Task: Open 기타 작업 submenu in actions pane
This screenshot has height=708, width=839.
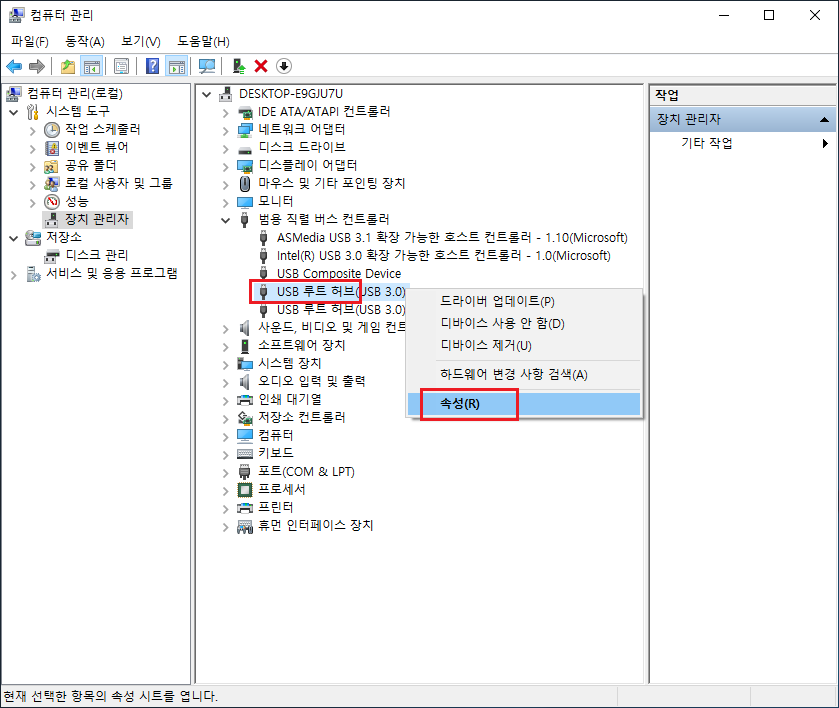Action: 743,143
